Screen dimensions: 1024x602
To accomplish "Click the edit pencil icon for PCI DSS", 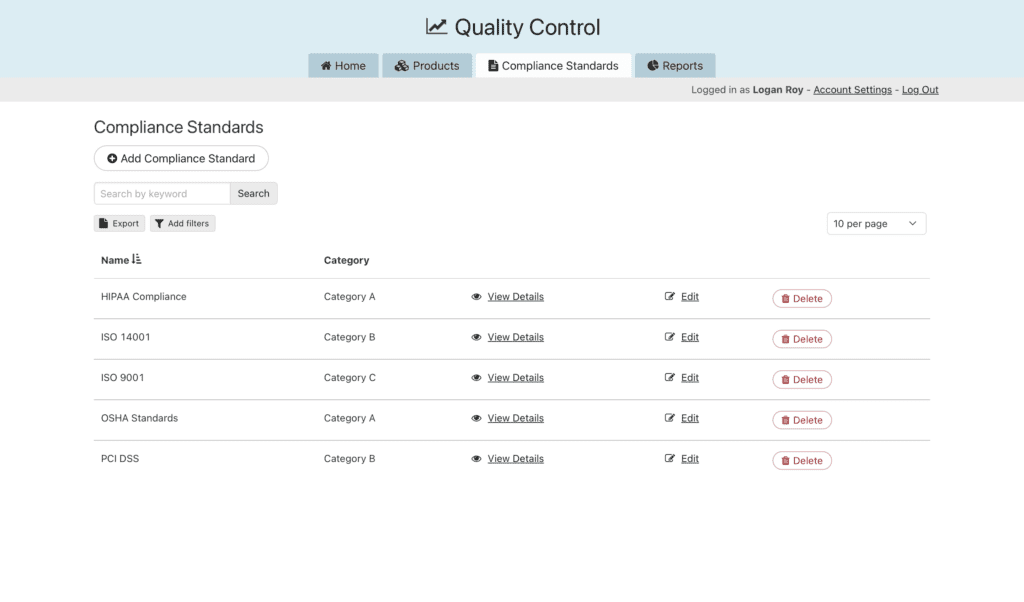I will [670, 459].
